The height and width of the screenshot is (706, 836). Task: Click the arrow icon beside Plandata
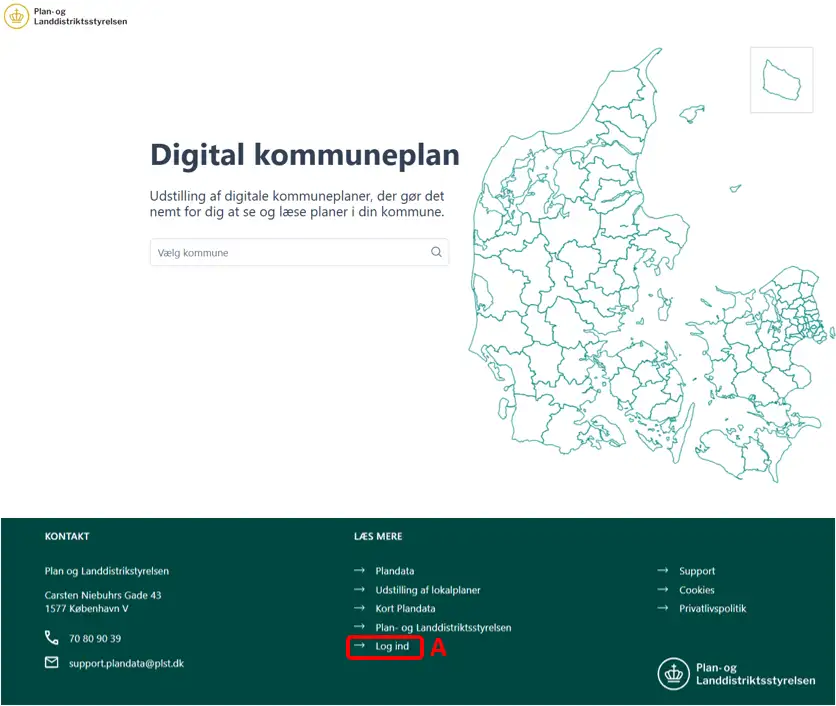359,571
